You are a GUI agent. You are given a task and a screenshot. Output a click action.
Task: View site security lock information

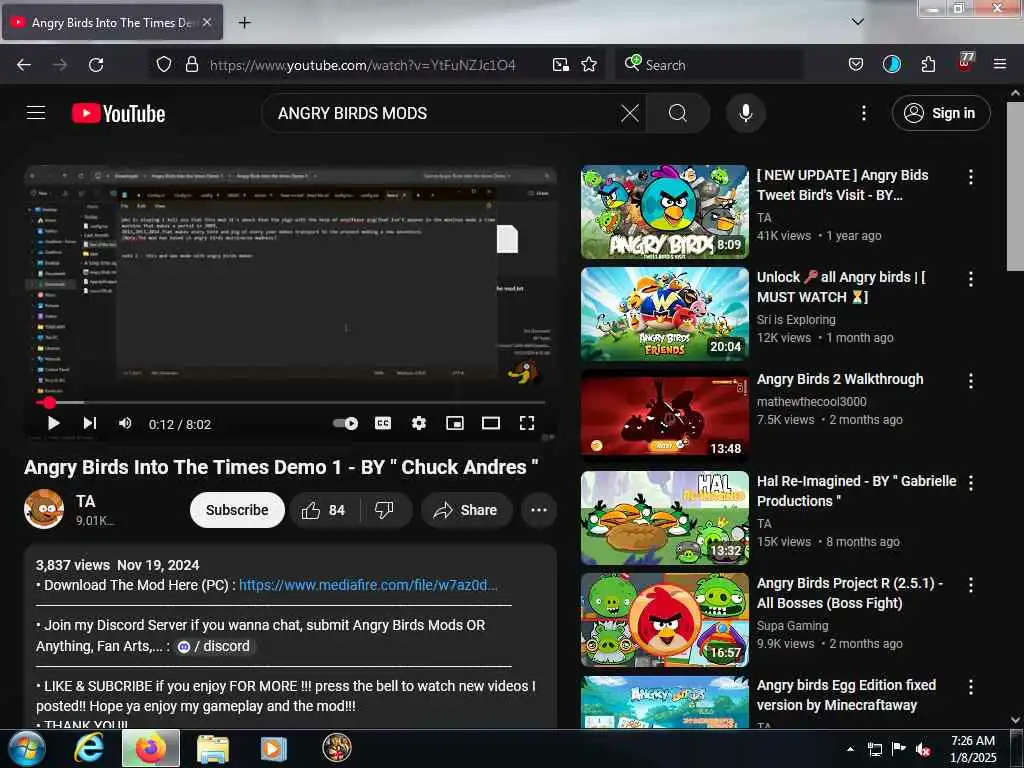coord(191,65)
